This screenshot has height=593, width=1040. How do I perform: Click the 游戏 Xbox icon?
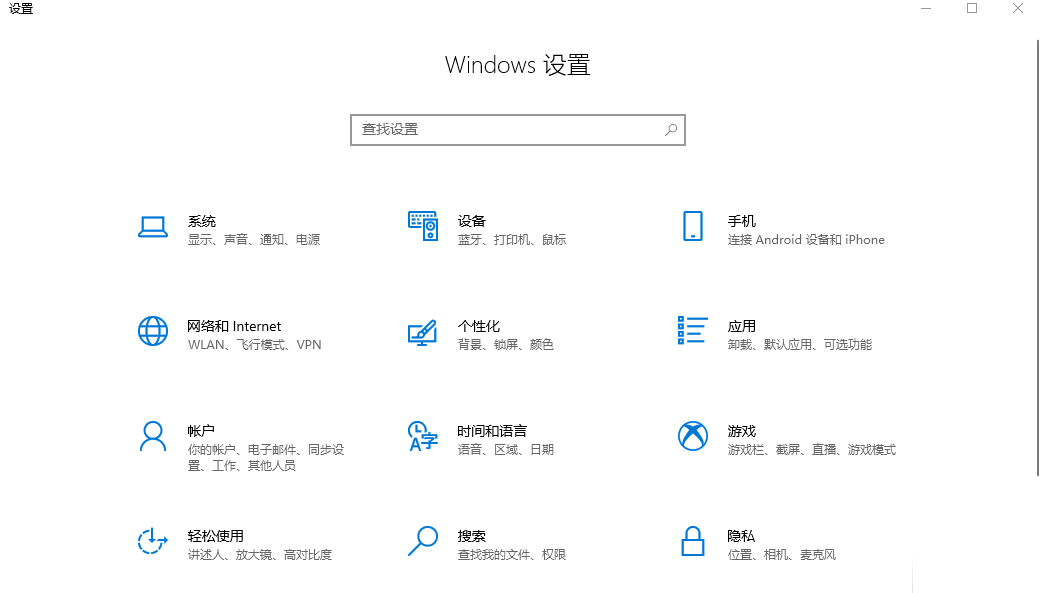coord(692,436)
